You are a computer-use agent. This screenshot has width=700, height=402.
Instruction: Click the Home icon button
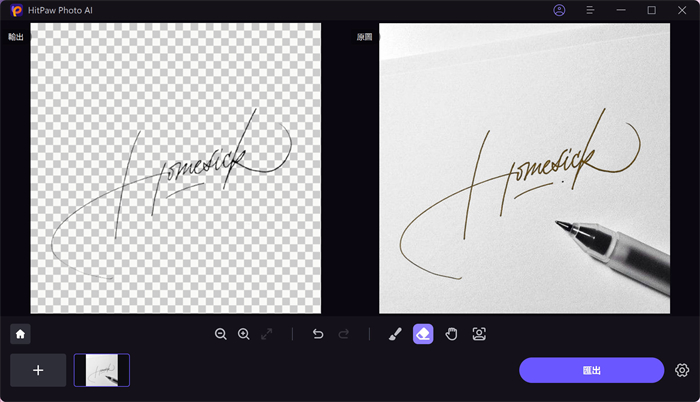coord(20,334)
